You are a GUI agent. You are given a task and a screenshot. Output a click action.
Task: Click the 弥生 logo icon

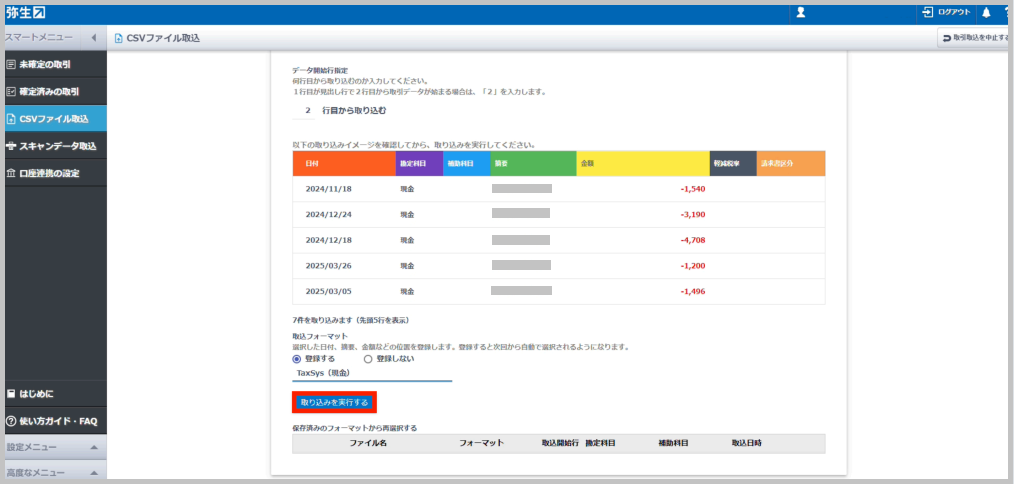pos(39,12)
